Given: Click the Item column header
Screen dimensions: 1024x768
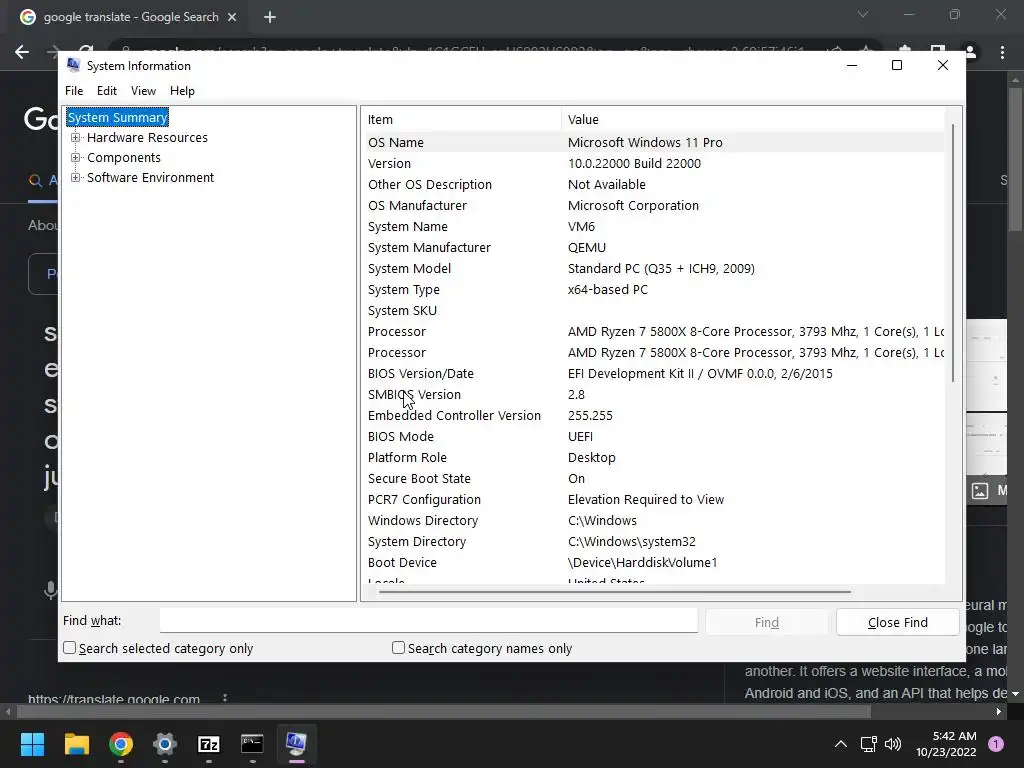Looking at the screenshot, I should [461, 120].
